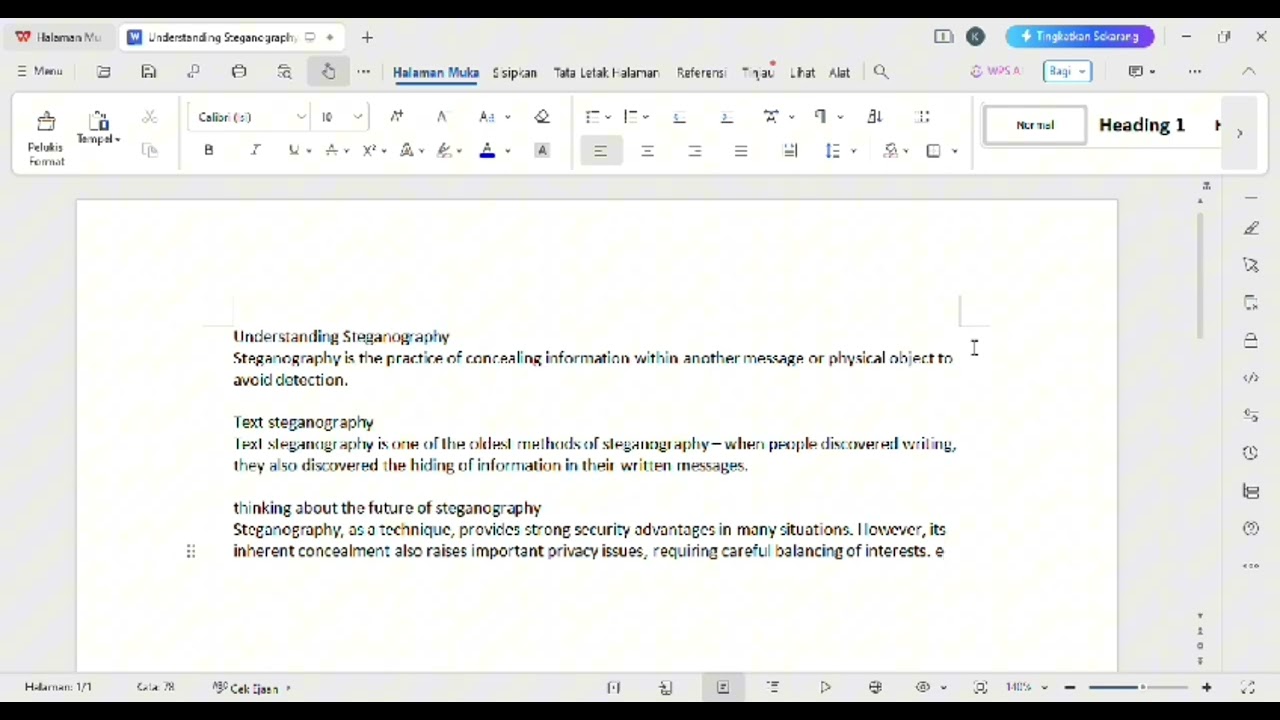Screen dimensions: 1280x720
Task: Click the save icon in the quick toolbar
Action: click(149, 71)
